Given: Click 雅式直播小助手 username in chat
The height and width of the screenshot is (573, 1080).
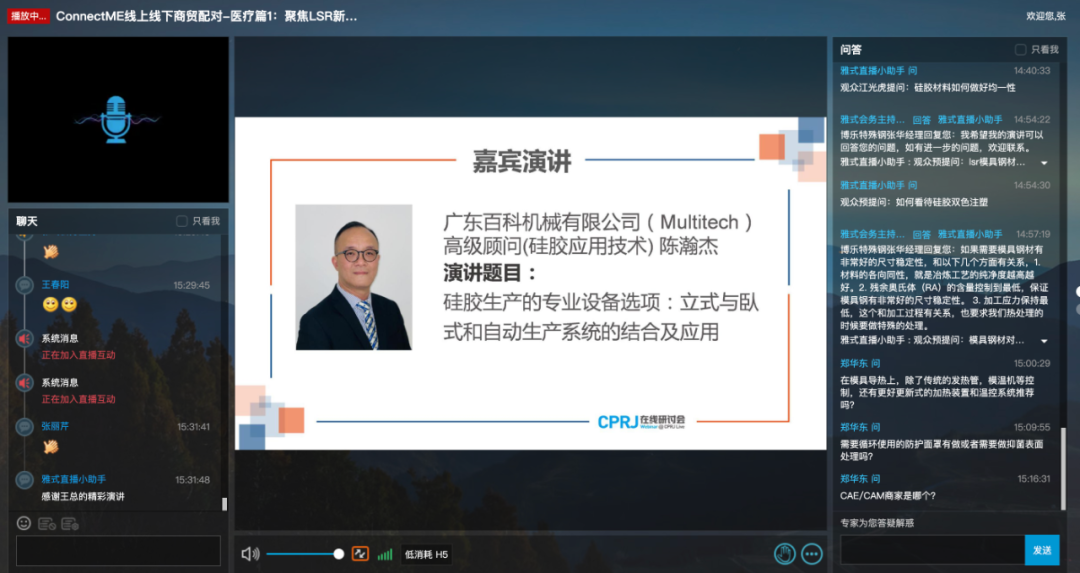Looking at the screenshot, I should 74,479.
